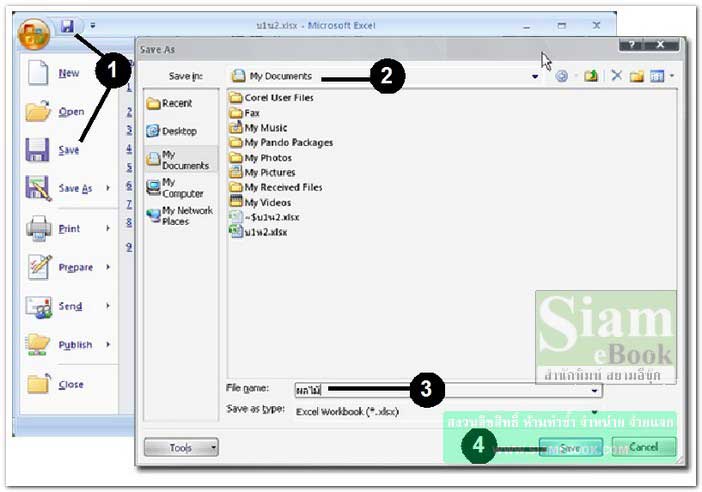The width and height of the screenshot is (702, 492).
Task: Click the Back navigation icon in Save As
Action: (561, 77)
